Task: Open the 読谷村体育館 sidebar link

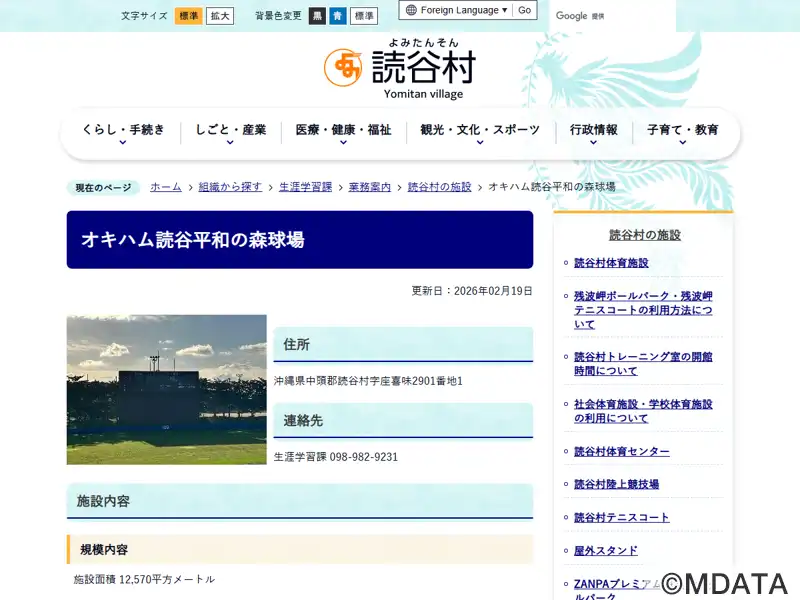Action: pos(611,263)
